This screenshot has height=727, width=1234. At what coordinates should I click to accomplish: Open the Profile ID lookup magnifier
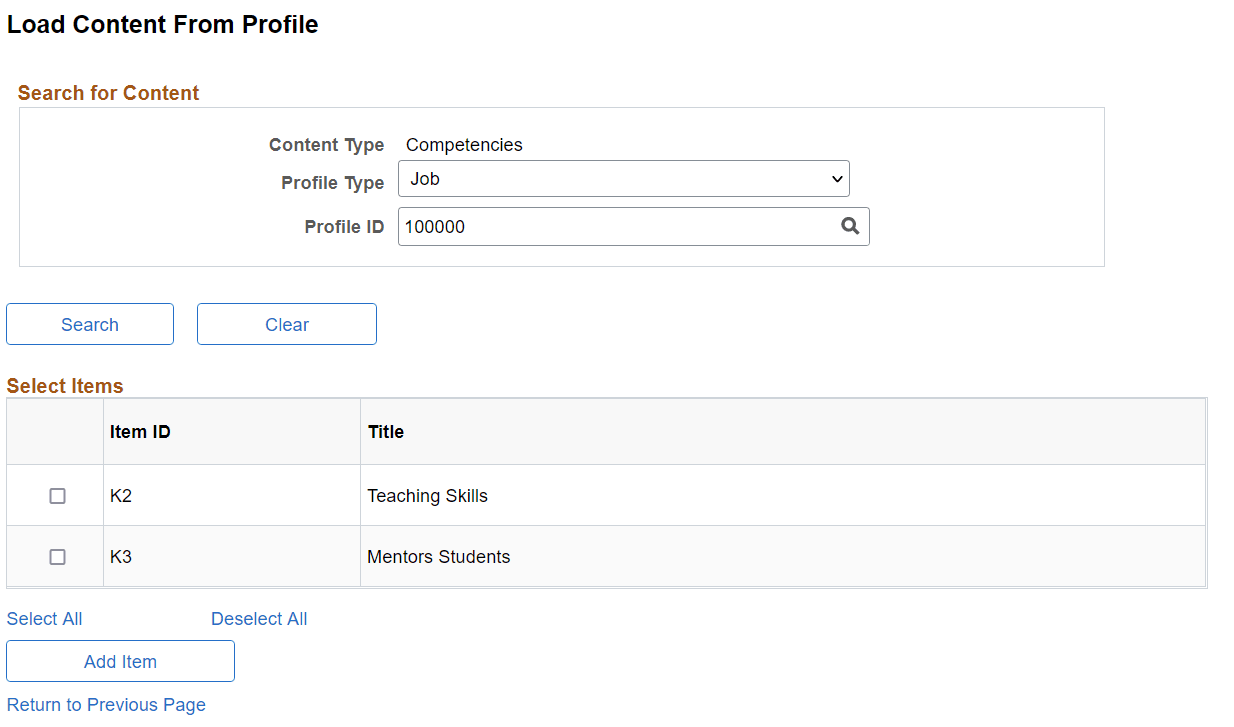(850, 226)
